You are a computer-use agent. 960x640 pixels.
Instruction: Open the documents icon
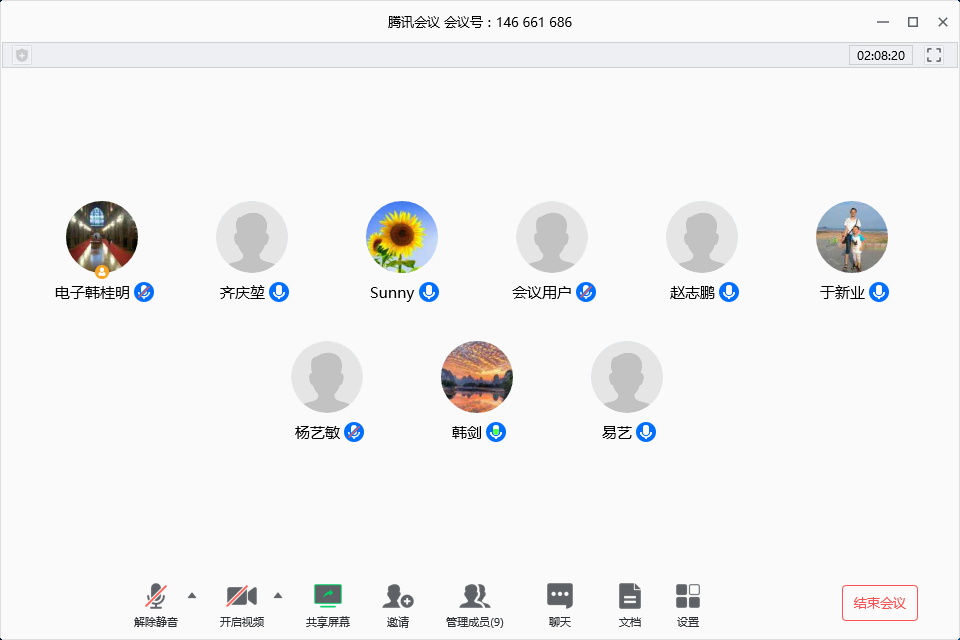(x=629, y=597)
